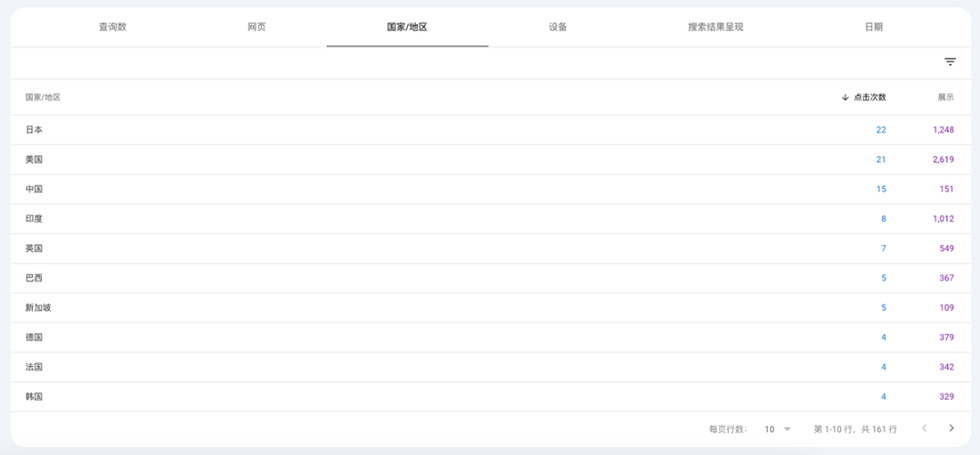Sort by 展示 column header

945,98
